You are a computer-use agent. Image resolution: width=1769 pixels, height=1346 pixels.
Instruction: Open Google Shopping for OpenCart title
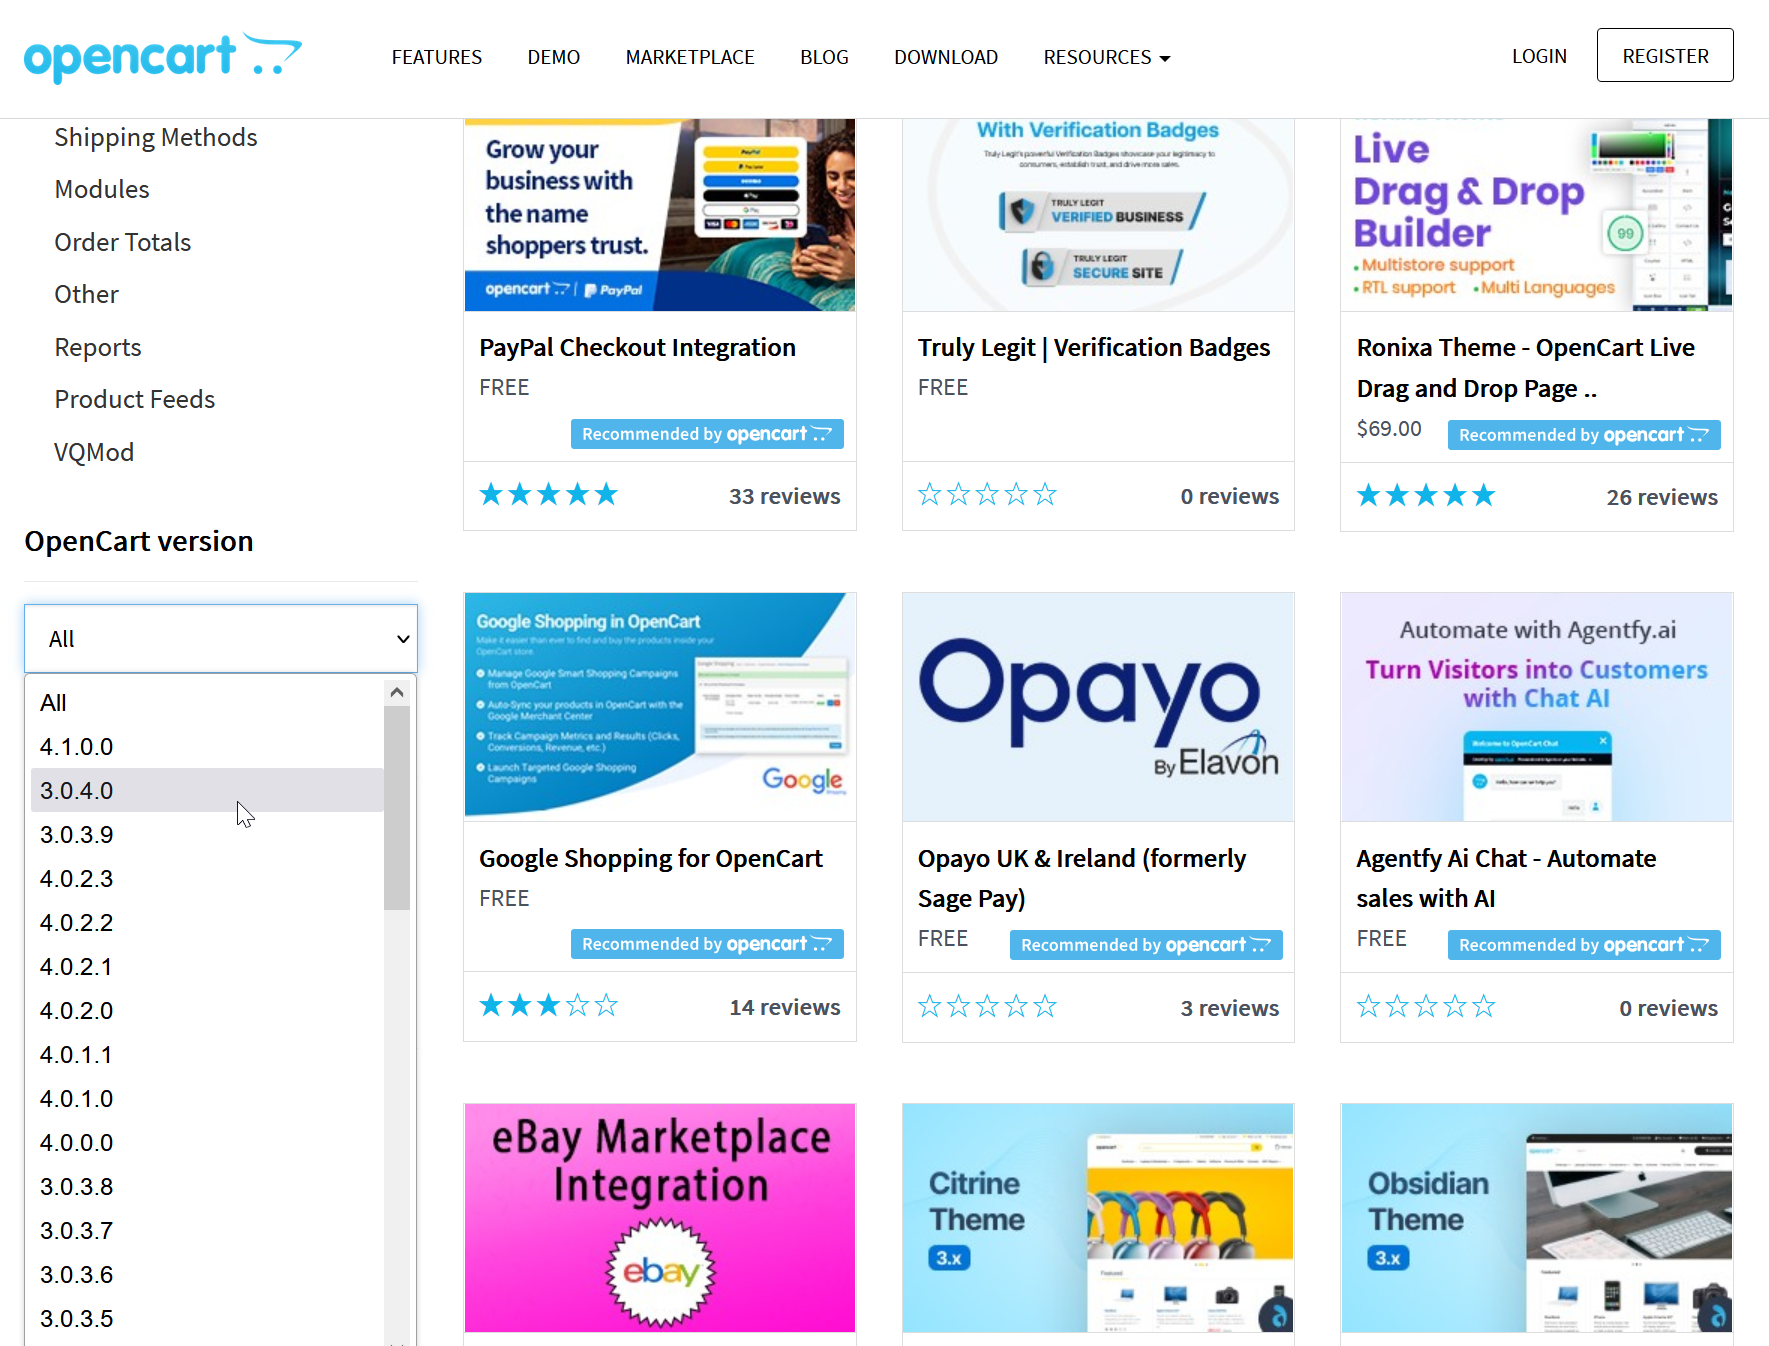(651, 858)
